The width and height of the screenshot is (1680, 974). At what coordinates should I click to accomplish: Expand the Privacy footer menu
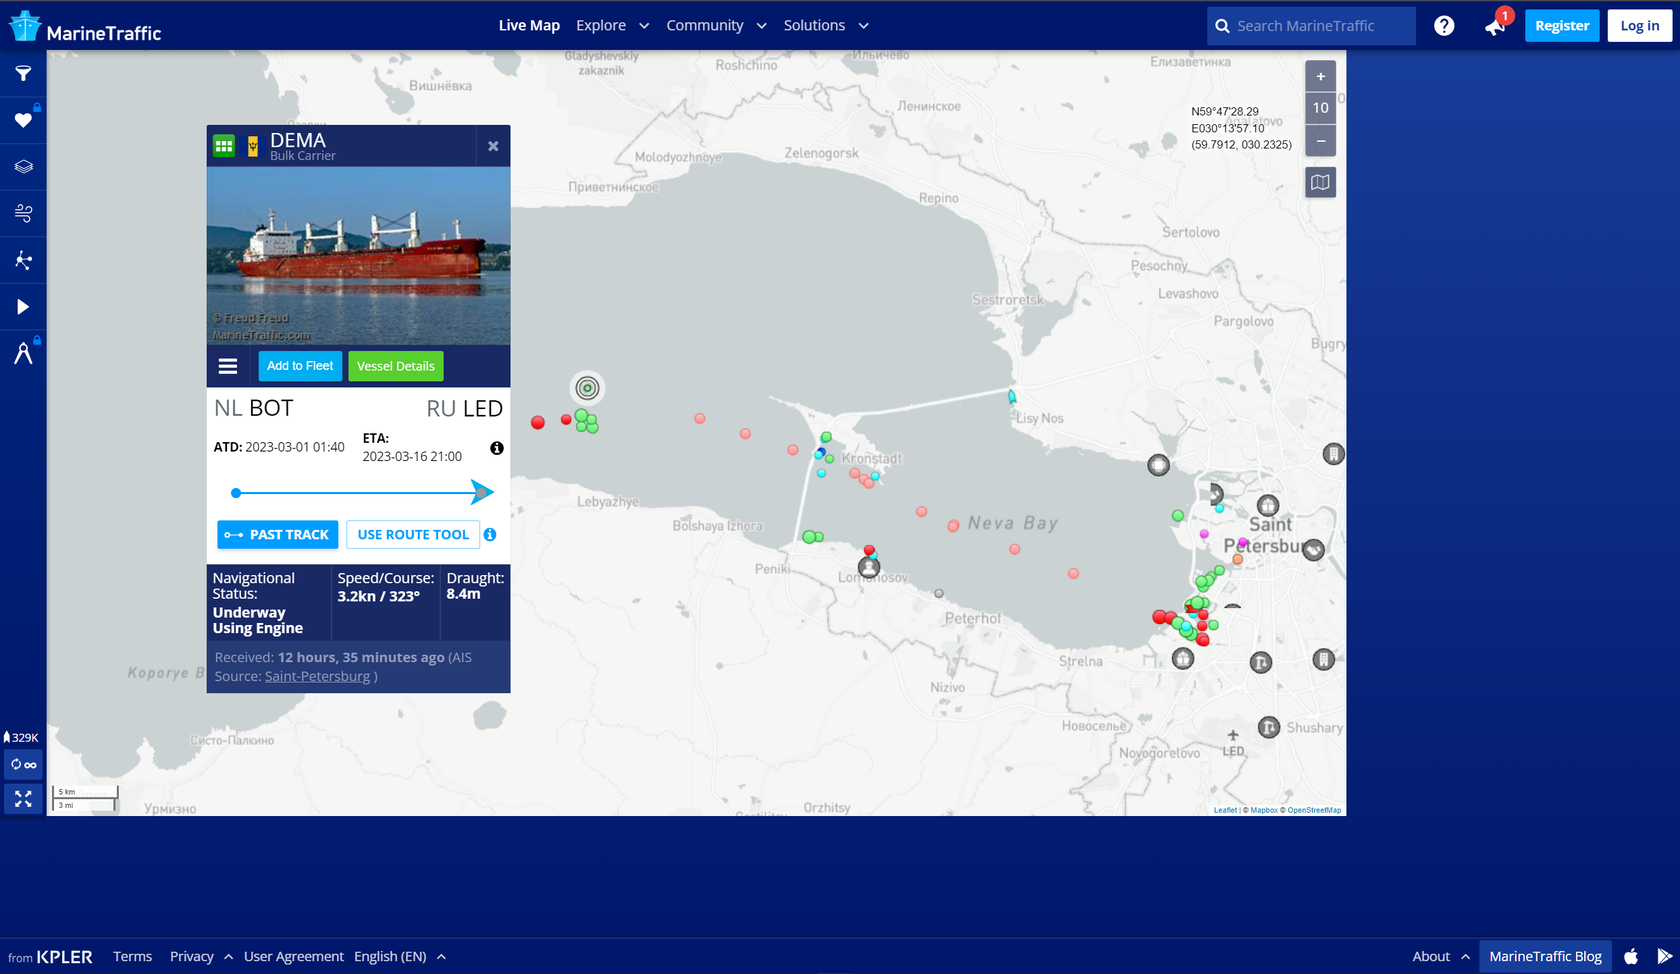(x=201, y=956)
